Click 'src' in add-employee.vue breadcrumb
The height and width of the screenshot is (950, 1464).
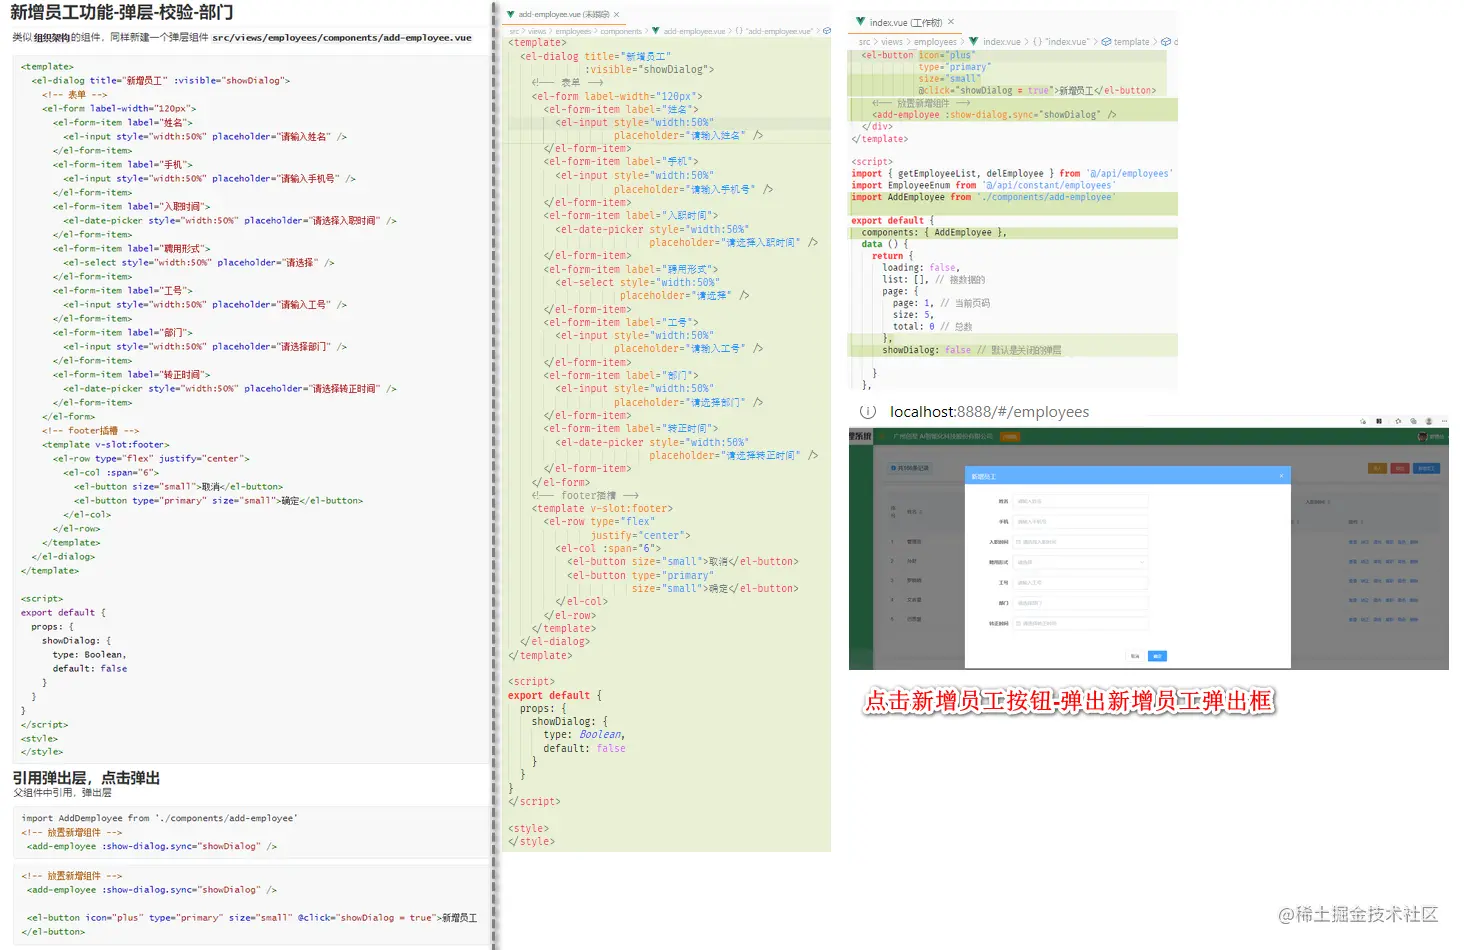coord(514,31)
